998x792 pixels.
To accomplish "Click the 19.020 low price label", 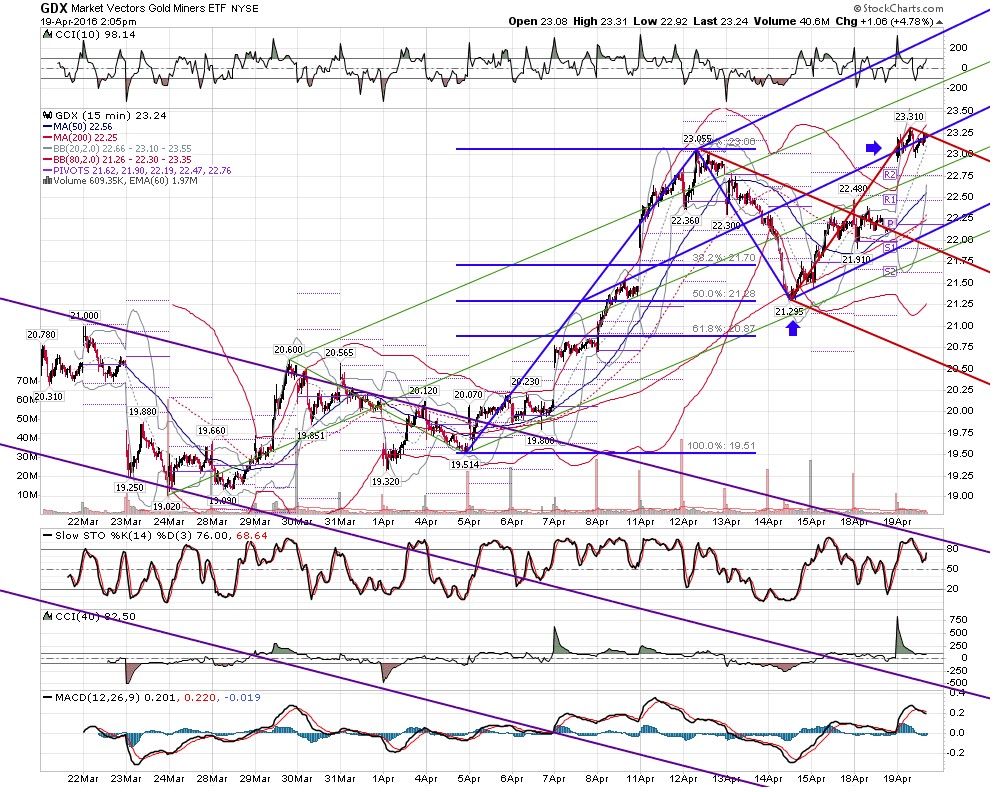I will click(167, 506).
